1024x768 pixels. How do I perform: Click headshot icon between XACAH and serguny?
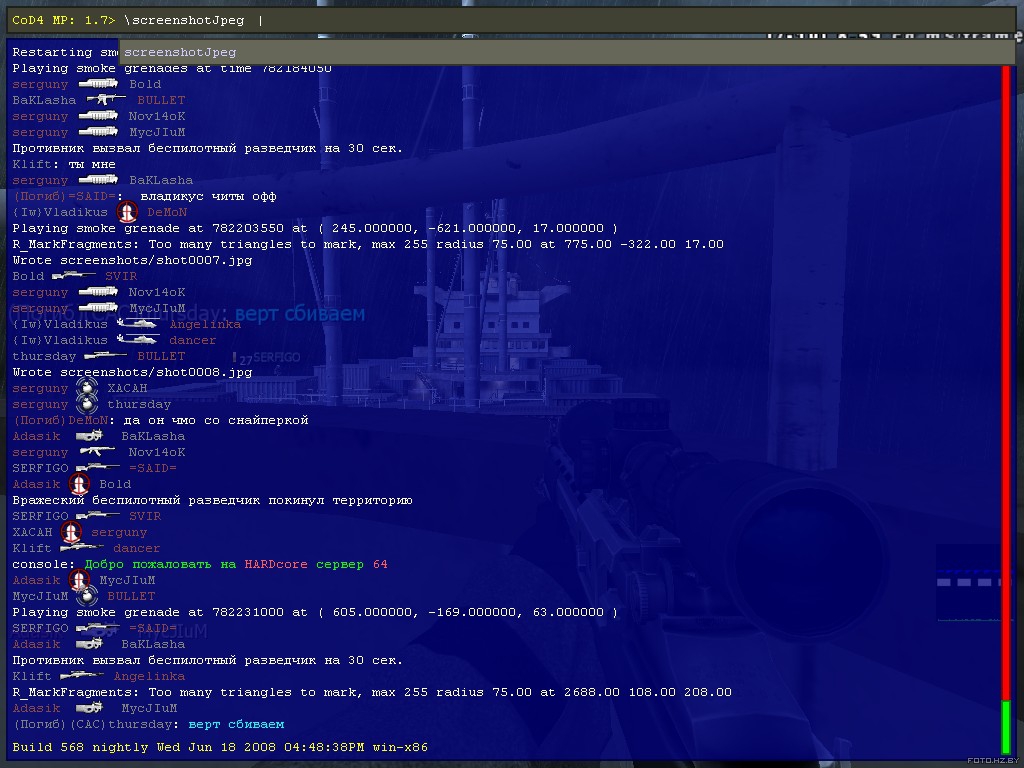click(71, 532)
